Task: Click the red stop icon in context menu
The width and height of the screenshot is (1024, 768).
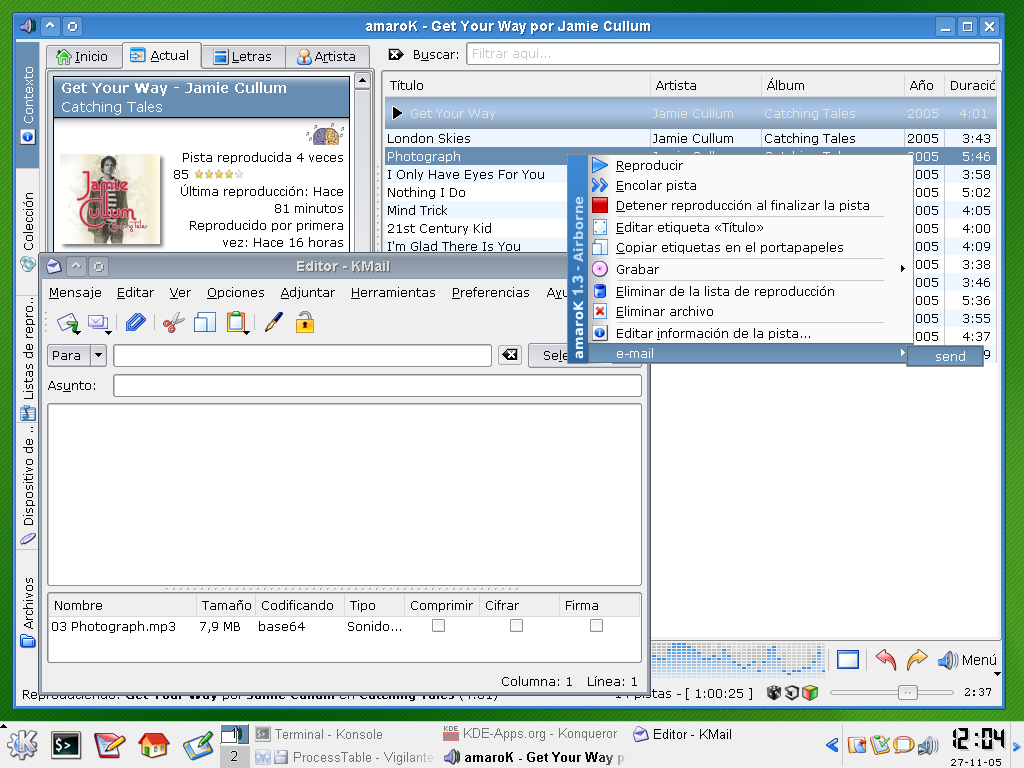Action: [600, 206]
